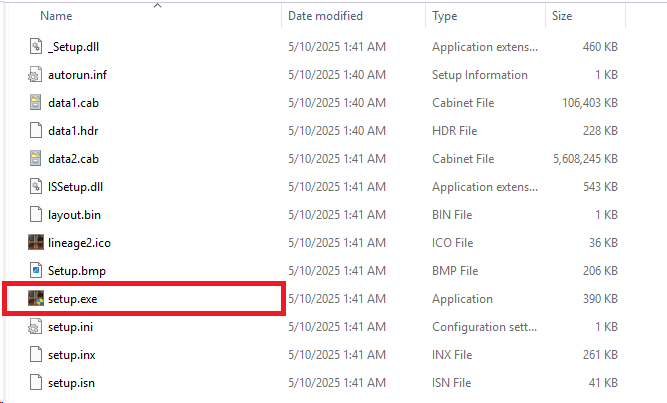This screenshot has width=667, height=403.
Task: Click the 36 KB size value
Action: 603,243
